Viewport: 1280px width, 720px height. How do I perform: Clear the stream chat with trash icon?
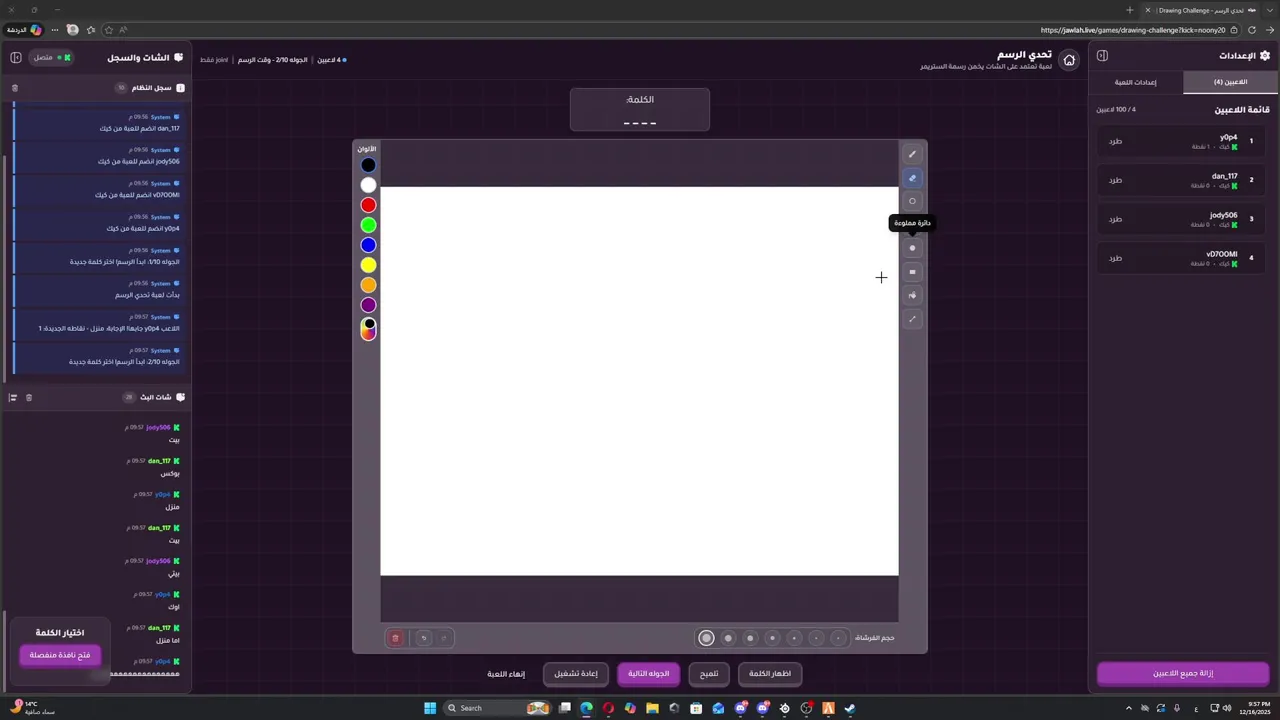click(29, 397)
